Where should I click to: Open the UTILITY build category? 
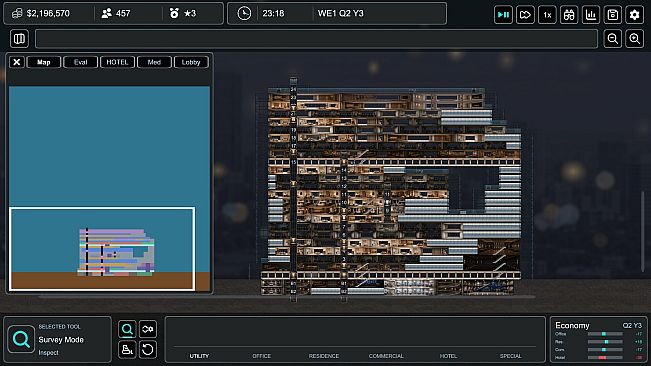point(199,356)
